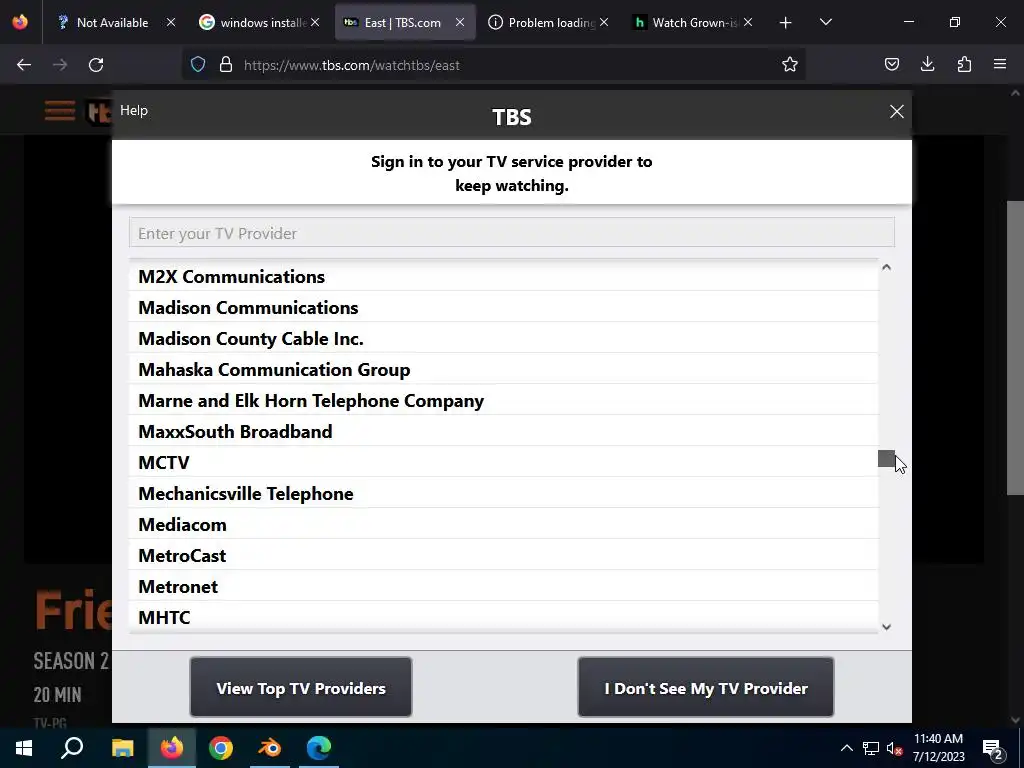Close the Watch Grown-ish tab
1024x768 pixels.
[748, 23]
